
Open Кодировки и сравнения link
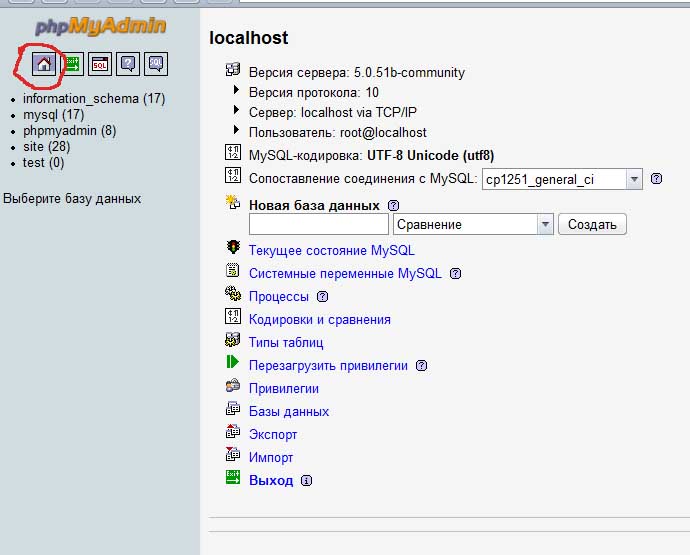click(x=320, y=320)
